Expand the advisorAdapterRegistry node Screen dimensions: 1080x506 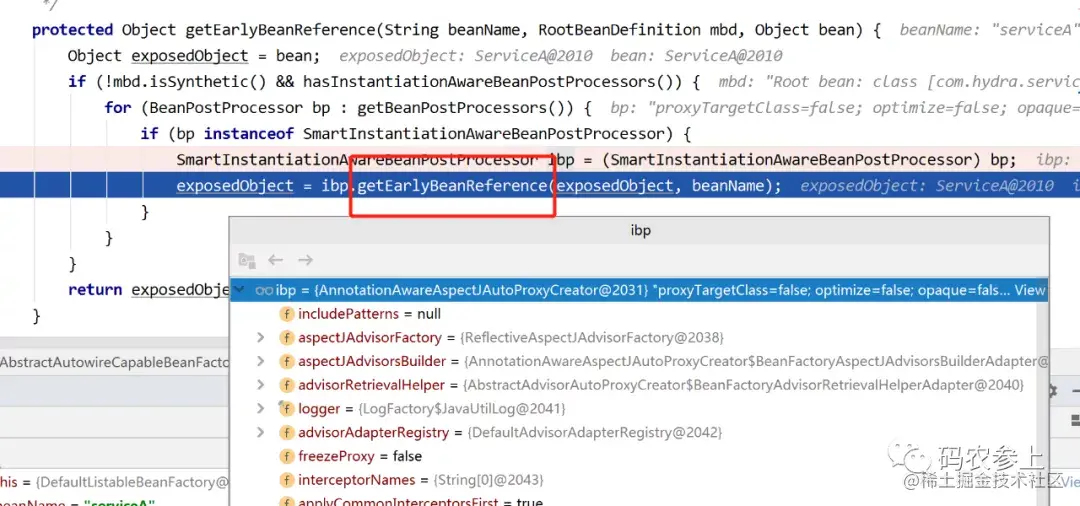click(x=260, y=432)
